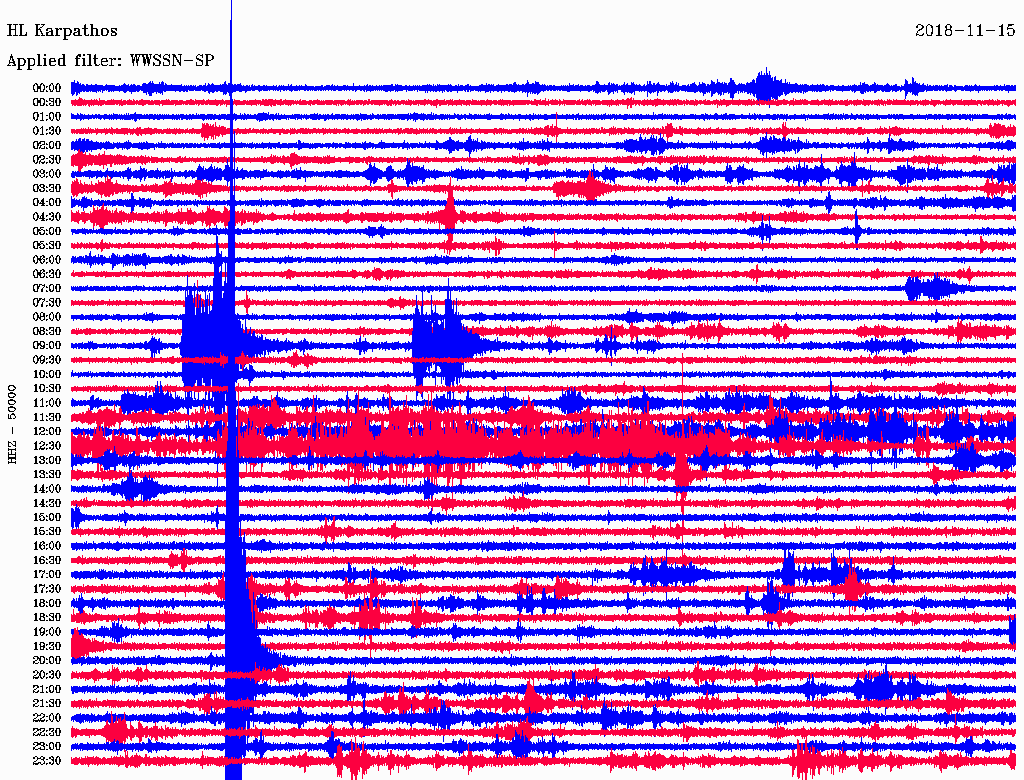Select the 18:00 time label
The width and height of the screenshot is (1024, 780).
(x=47, y=603)
